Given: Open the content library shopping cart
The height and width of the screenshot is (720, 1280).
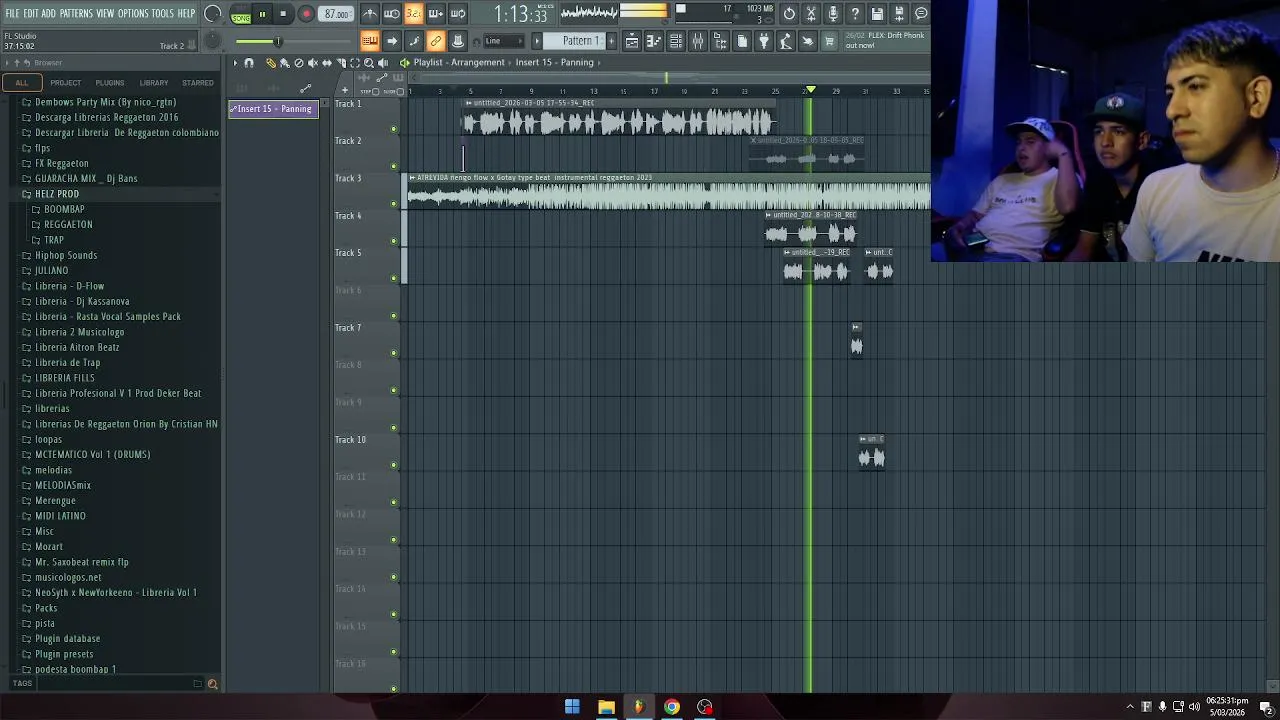Looking at the screenshot, I should point(829,41).
